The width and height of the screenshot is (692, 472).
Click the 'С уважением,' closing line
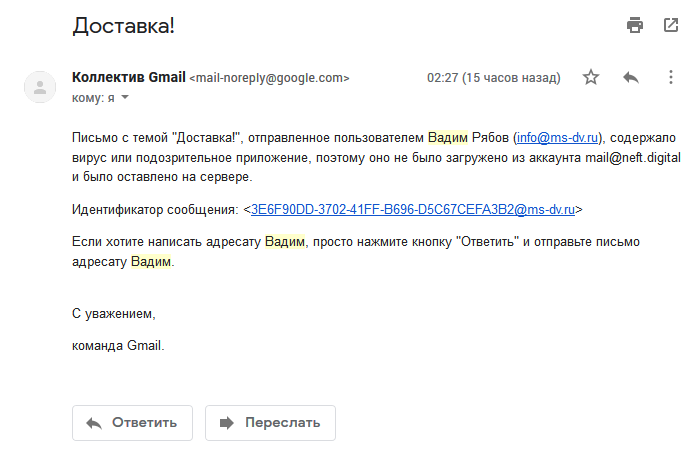tap(114, 314)
